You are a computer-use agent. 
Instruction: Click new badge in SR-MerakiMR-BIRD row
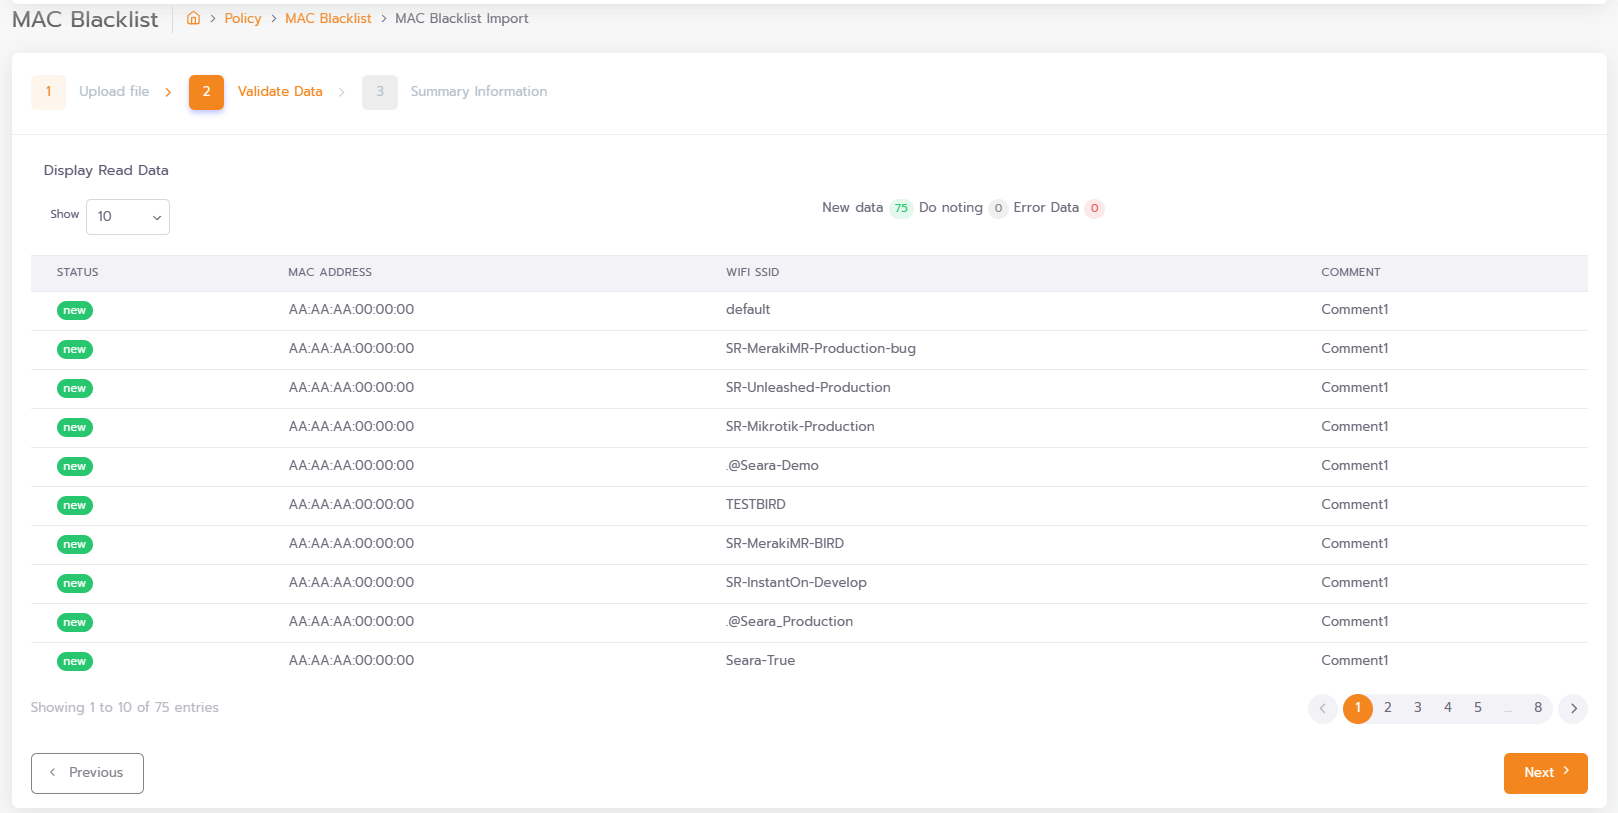75,544
